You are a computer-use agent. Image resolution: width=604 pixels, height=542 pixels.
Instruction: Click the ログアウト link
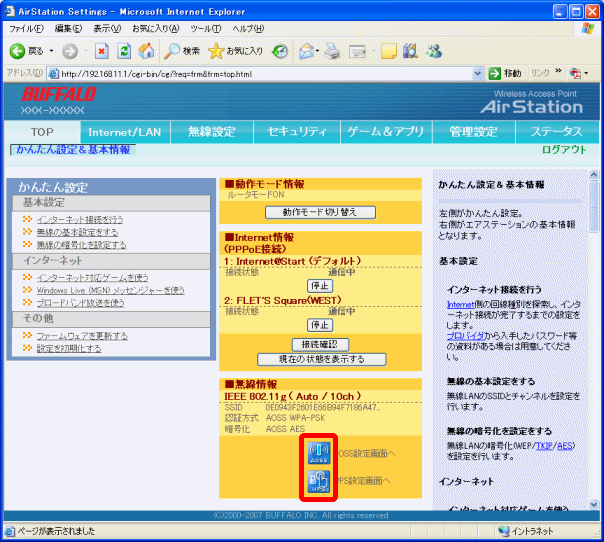563,149
